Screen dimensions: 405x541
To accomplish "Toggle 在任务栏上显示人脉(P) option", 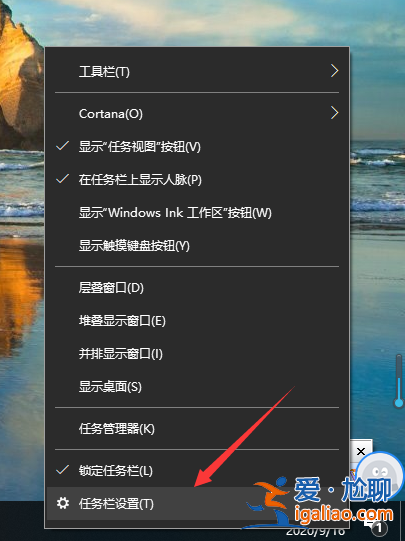I will (x=197, y=179).
